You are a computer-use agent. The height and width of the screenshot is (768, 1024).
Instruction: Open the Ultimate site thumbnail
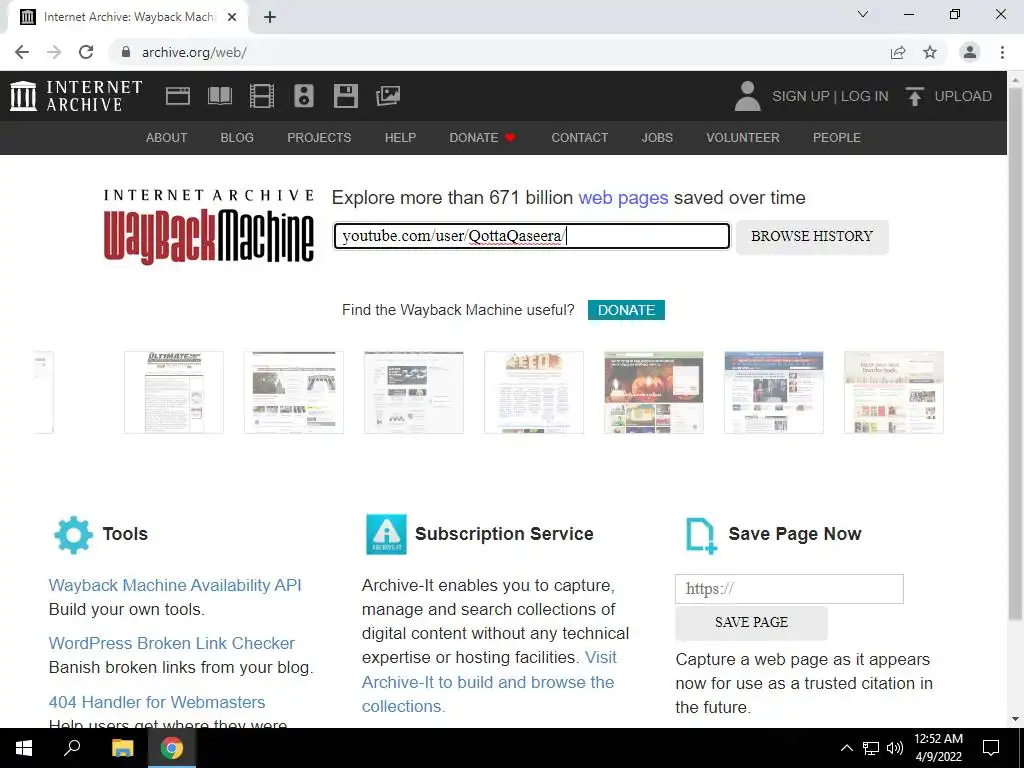pyautogui.click(x=174, y=392)
